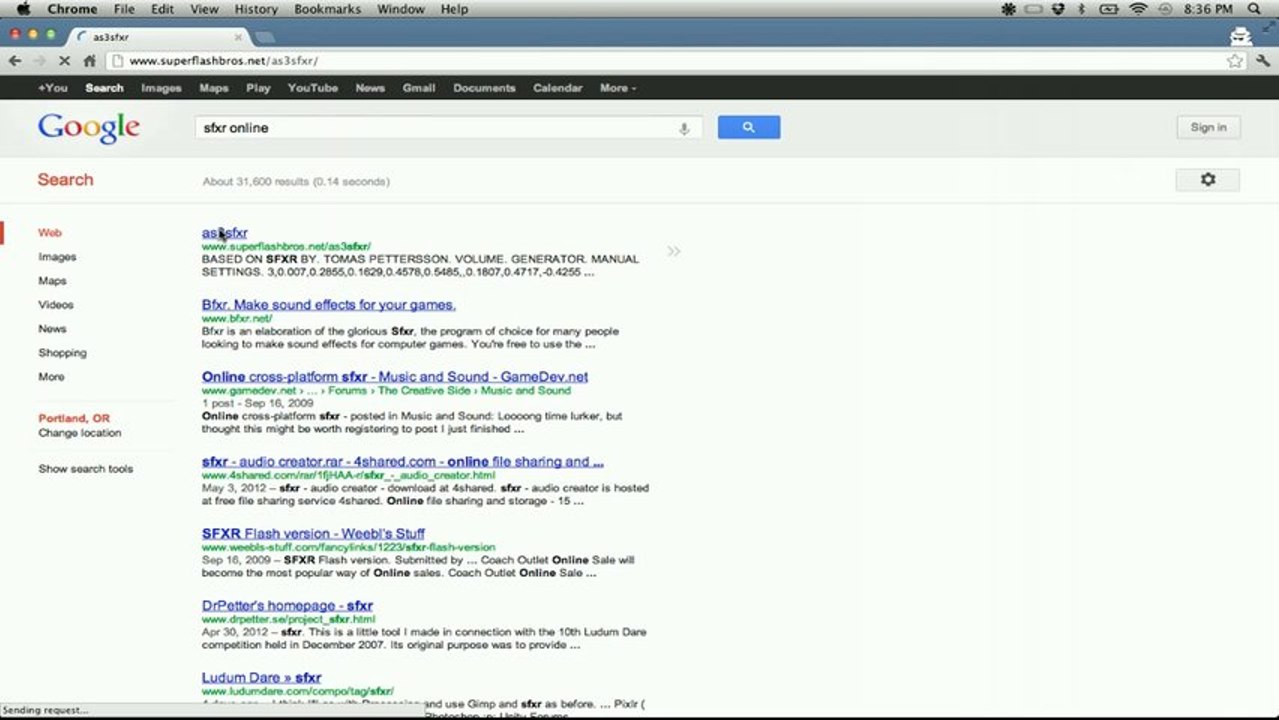Open the Apple menu
This screenshot has height=720, width=1279.
pos(23,9)
